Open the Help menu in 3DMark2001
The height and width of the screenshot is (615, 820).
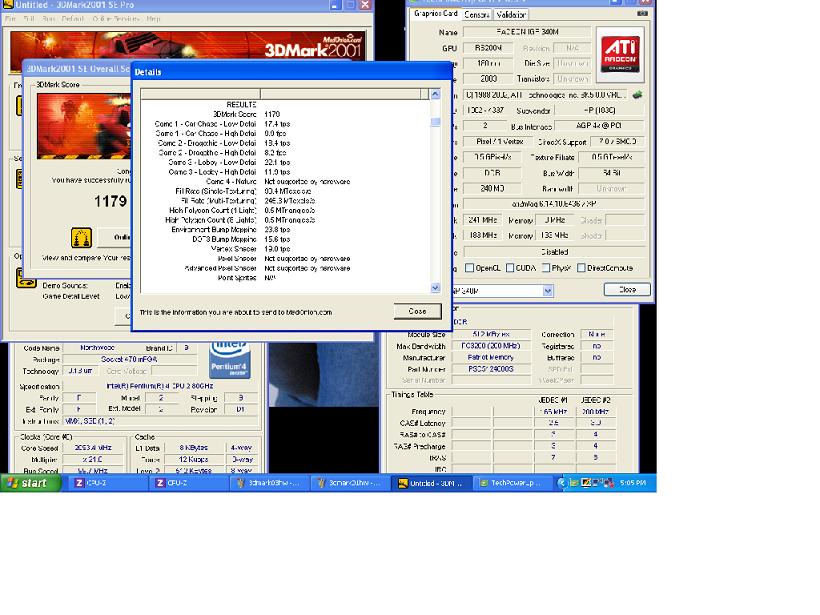pyautogui.click(x=153, y=19)
